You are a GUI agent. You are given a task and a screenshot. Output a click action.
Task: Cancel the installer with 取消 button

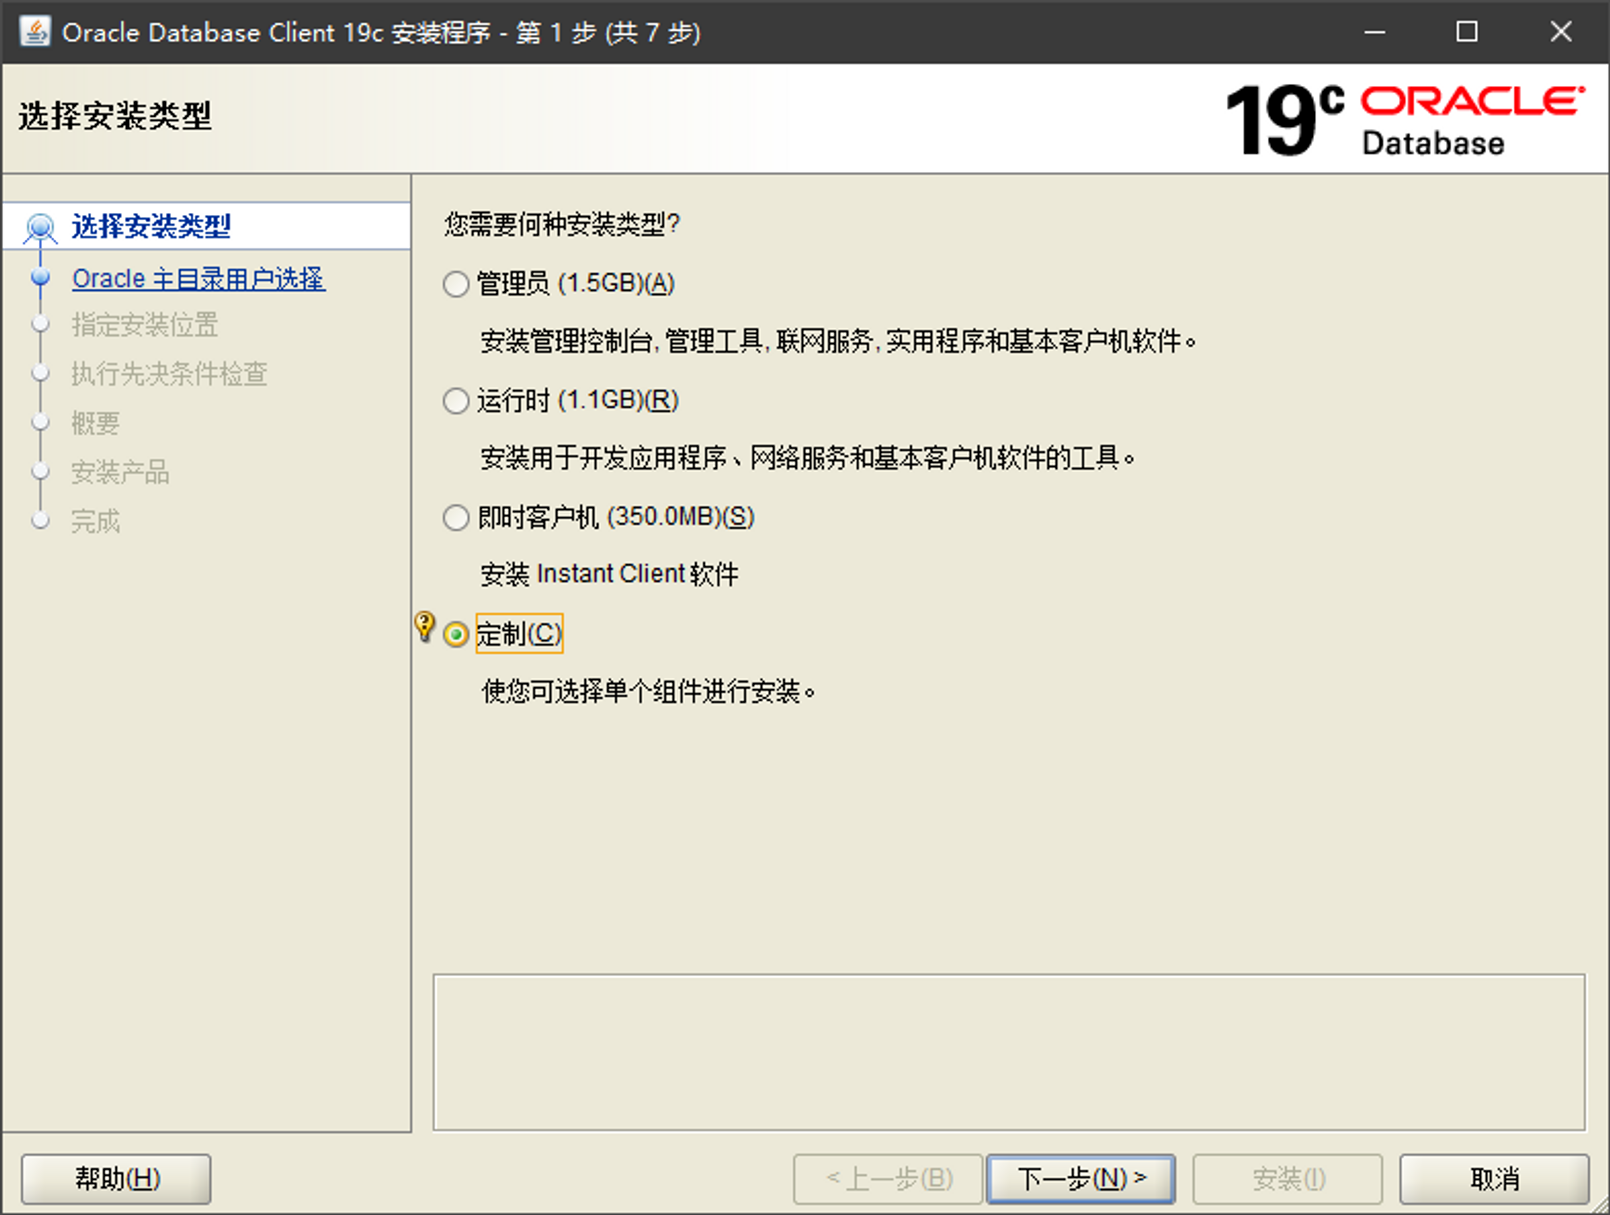click(x=1493, y=1179)
